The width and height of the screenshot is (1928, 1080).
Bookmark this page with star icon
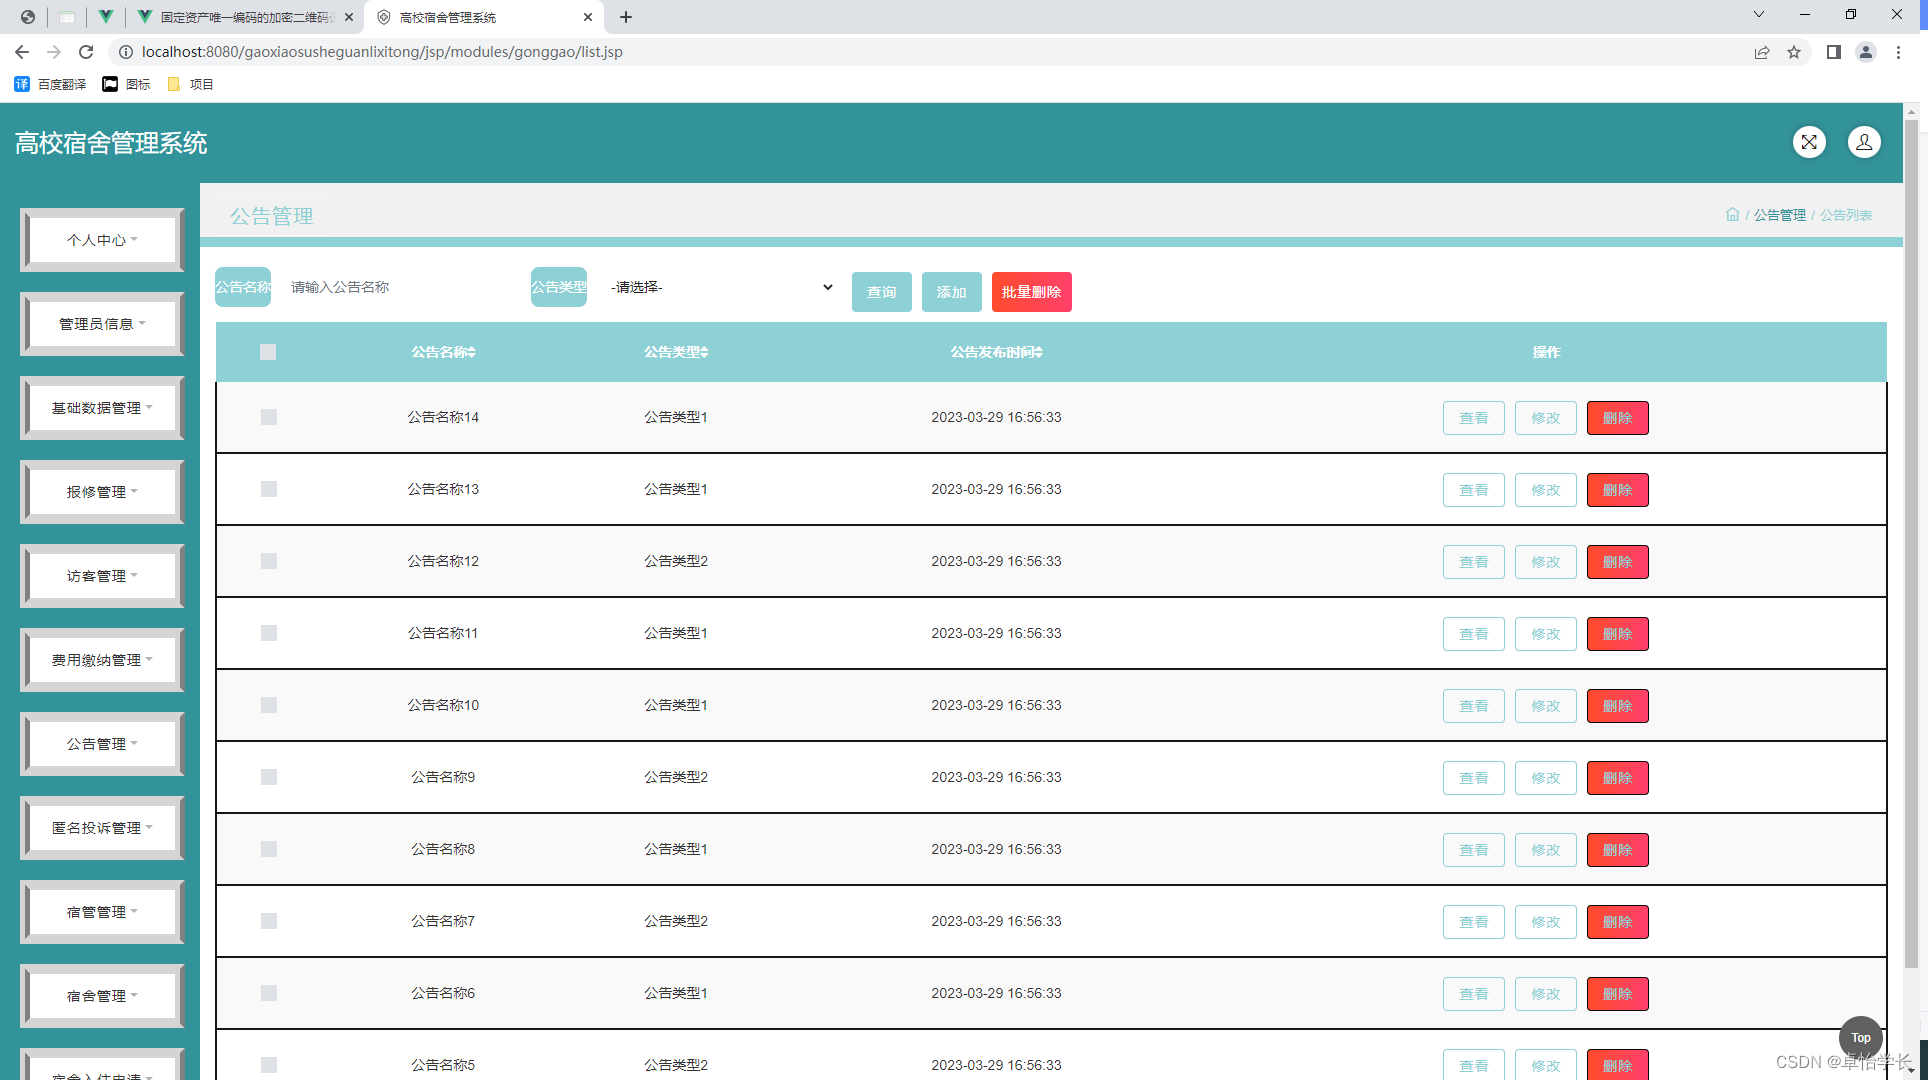(x=1794, y=52)
